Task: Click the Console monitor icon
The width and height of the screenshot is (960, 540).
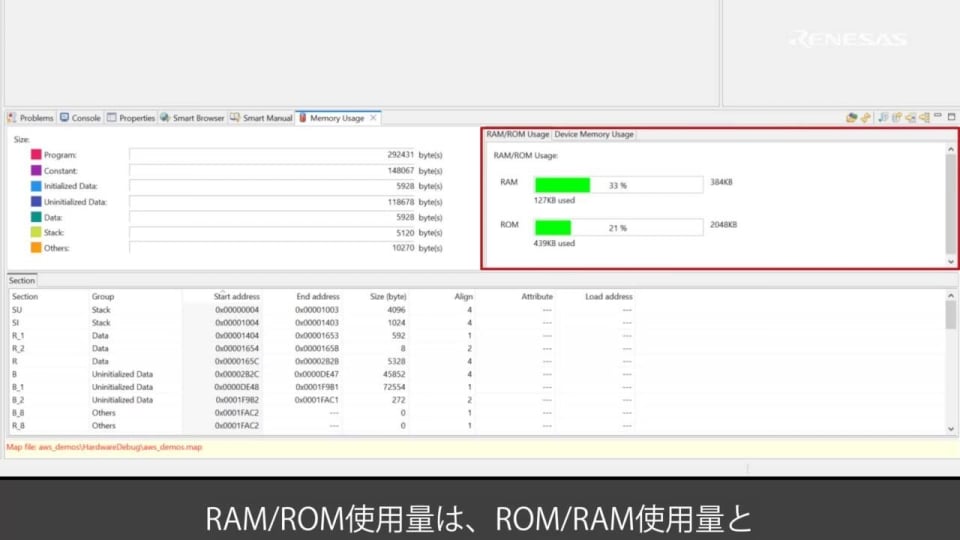Action: 64,118
